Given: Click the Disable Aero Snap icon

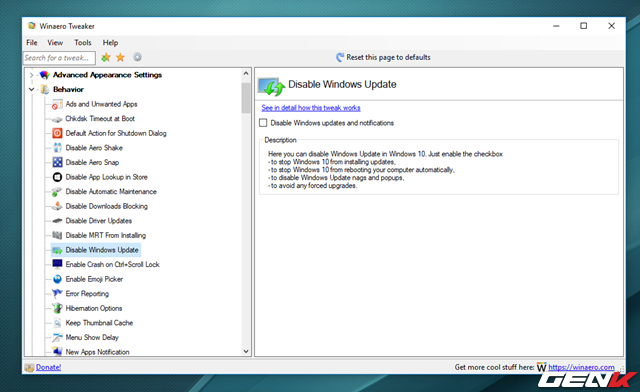Looking at the screenshot, I should pyautogui.click(x=57, y=163).
